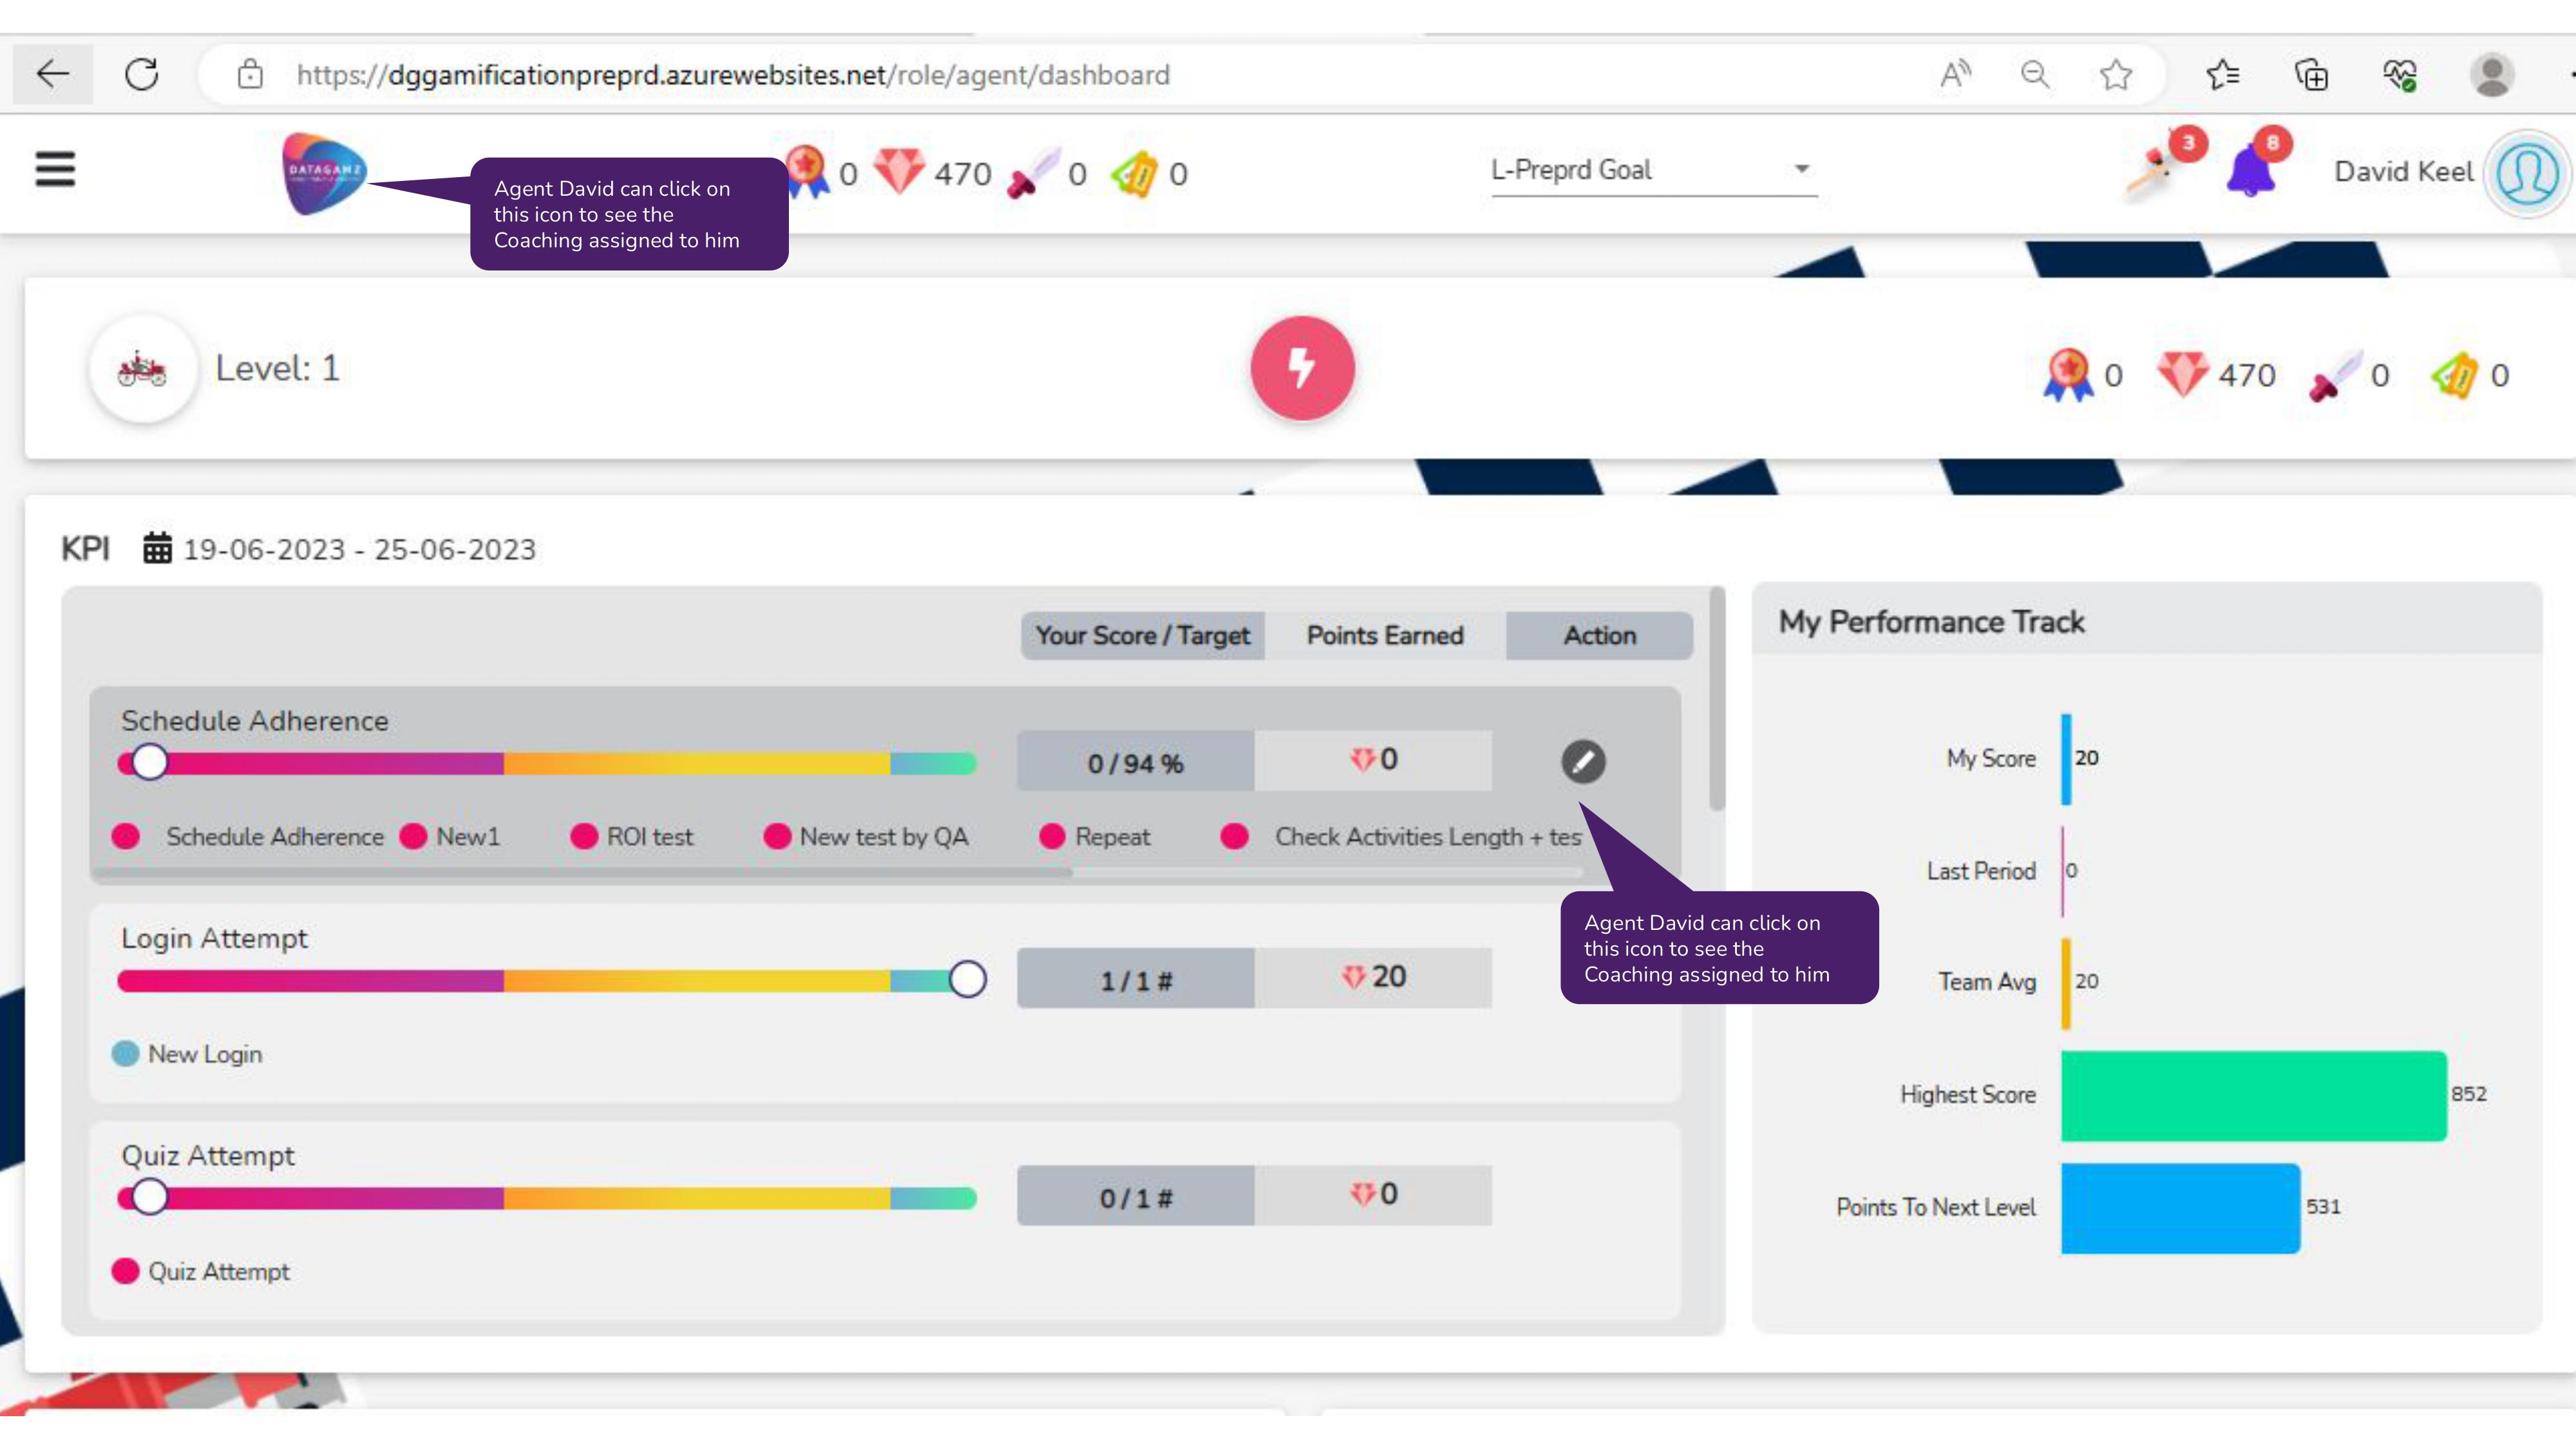The height and width of the screenshot is (1449, 2576).
Task: Click the Datagamz logo
Action: click(x=324, y=174)
